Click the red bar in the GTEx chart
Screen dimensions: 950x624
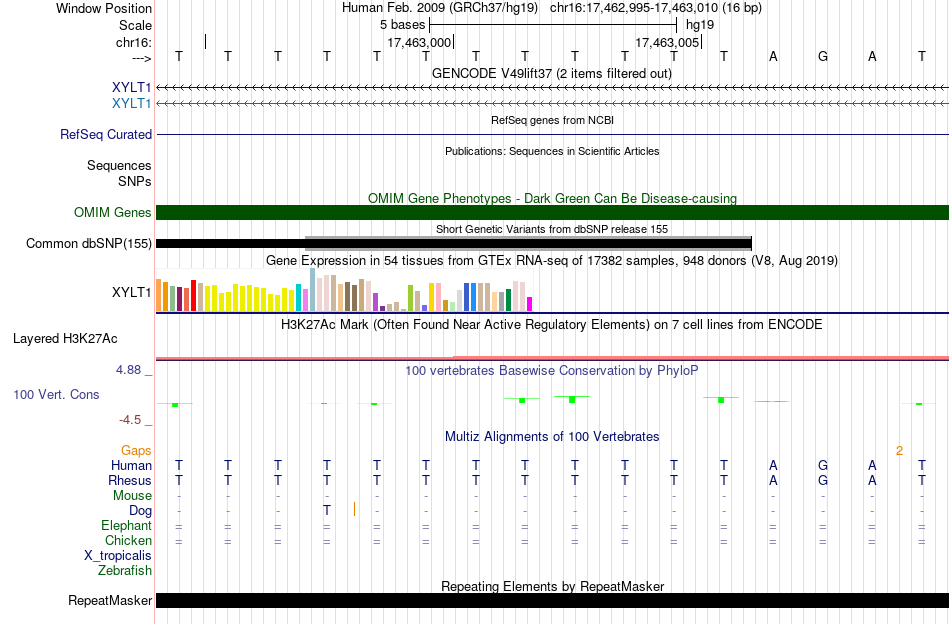[x=193, y=296]
